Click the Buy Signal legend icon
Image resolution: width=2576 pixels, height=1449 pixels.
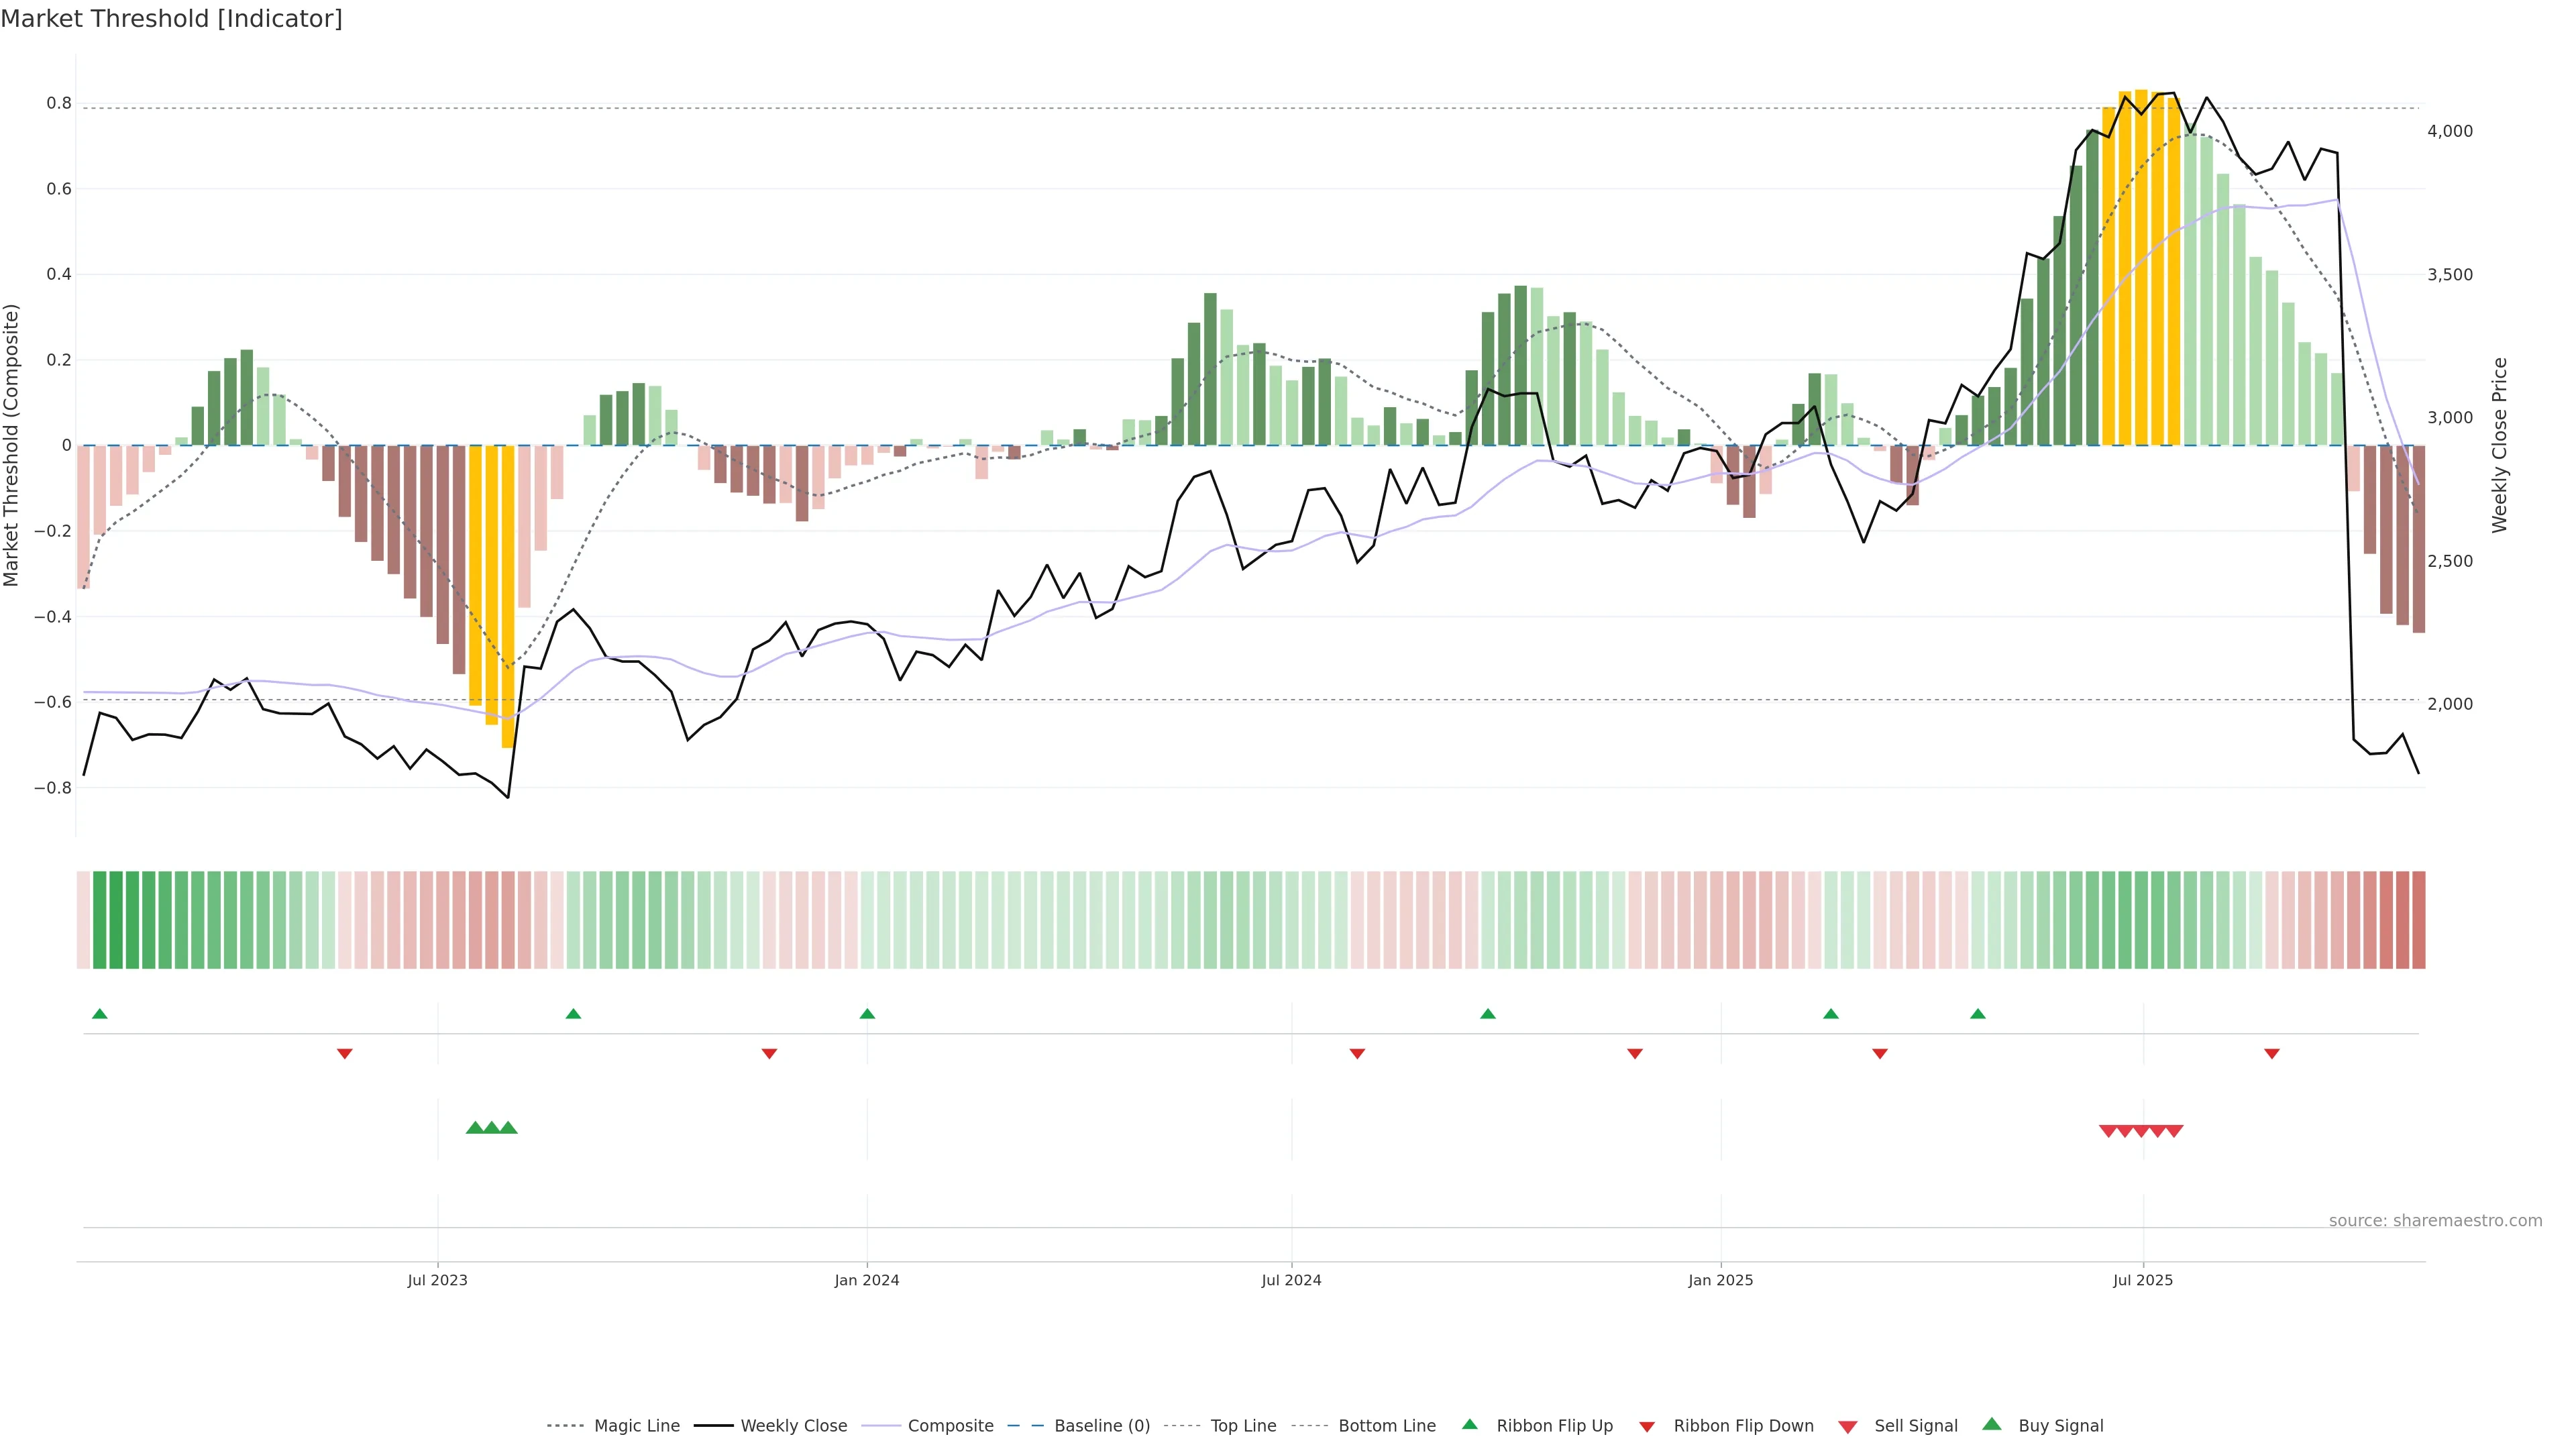click(x=1992, y=1424)
